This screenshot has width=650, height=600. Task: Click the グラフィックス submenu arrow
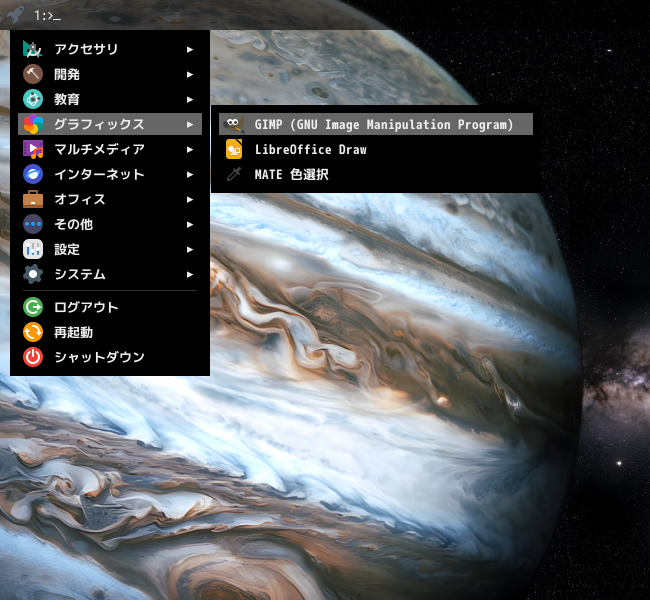point(190,124)
